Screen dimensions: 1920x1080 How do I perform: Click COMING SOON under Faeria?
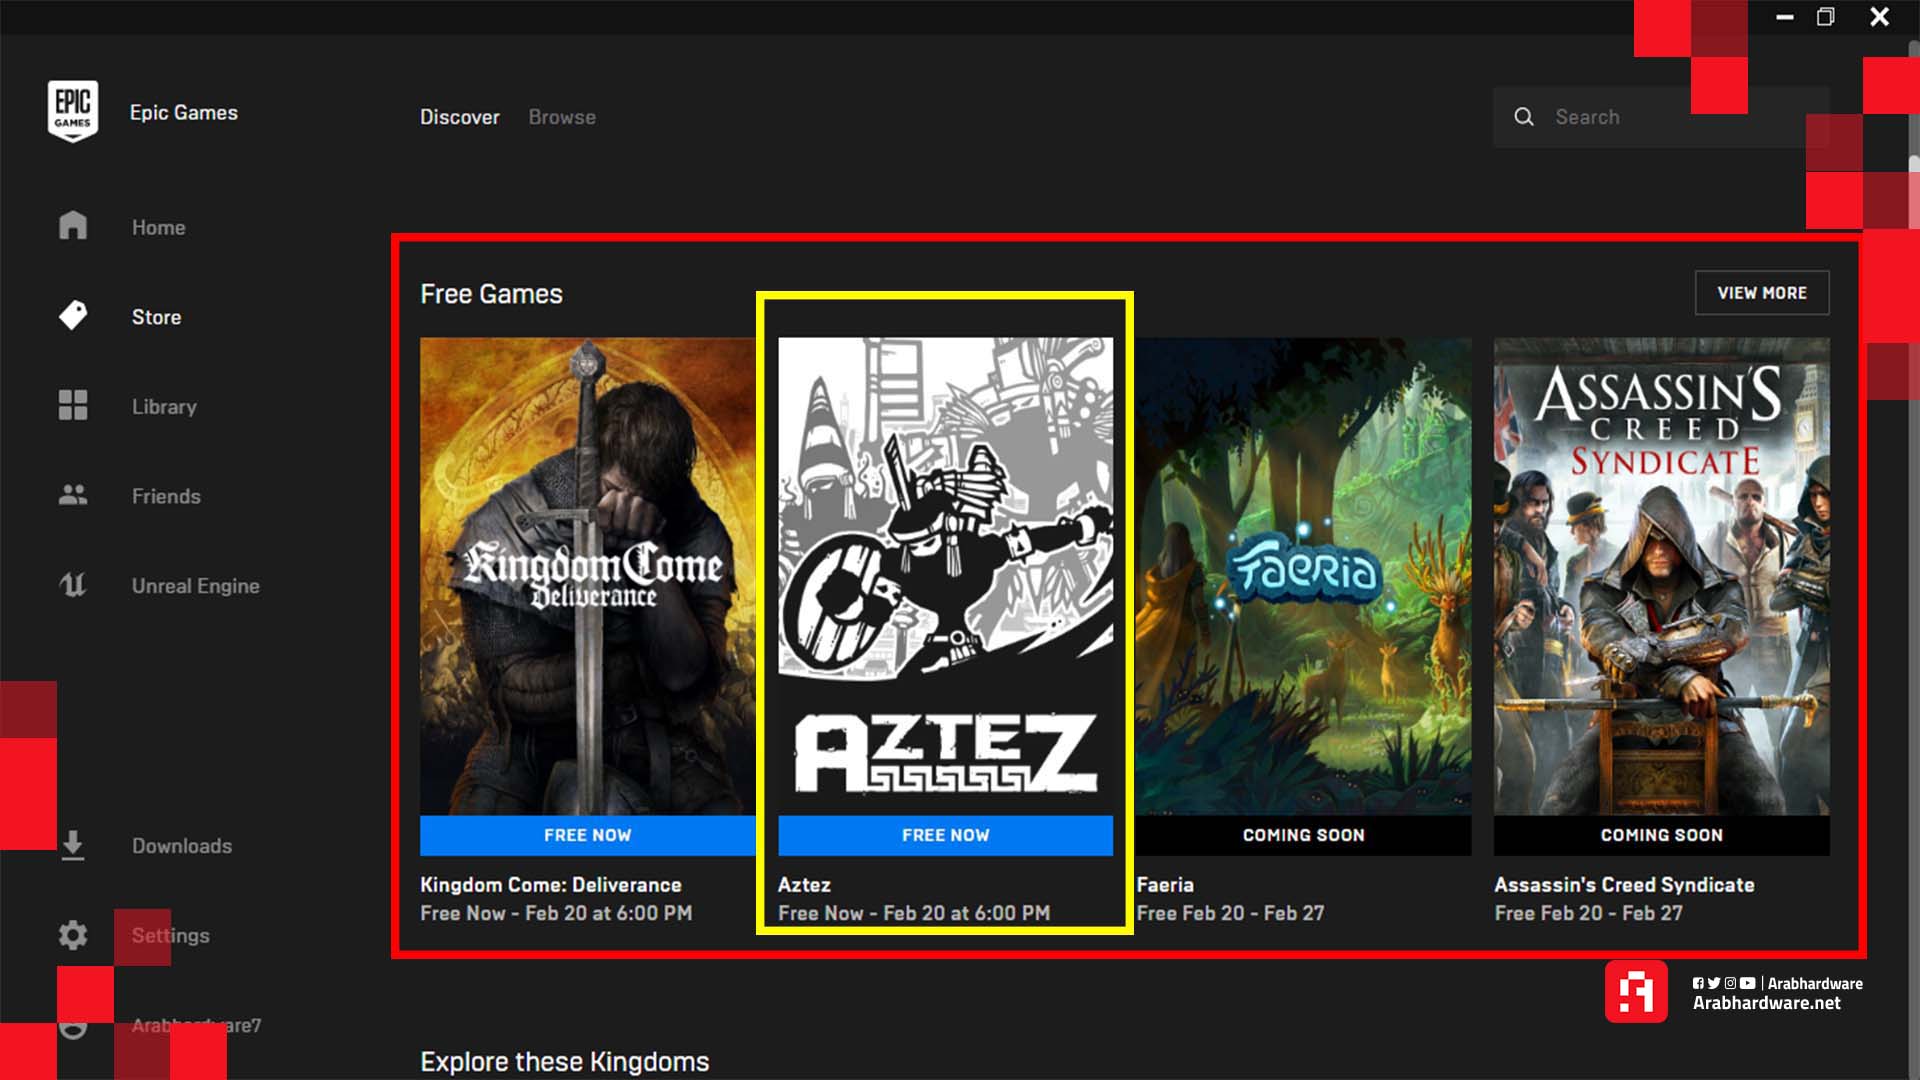point(1303,835)
